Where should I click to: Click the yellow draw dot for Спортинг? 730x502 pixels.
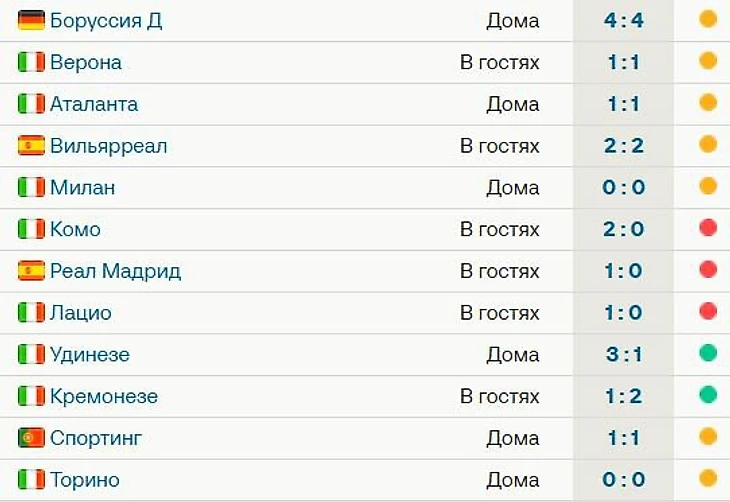pos(708,437)
